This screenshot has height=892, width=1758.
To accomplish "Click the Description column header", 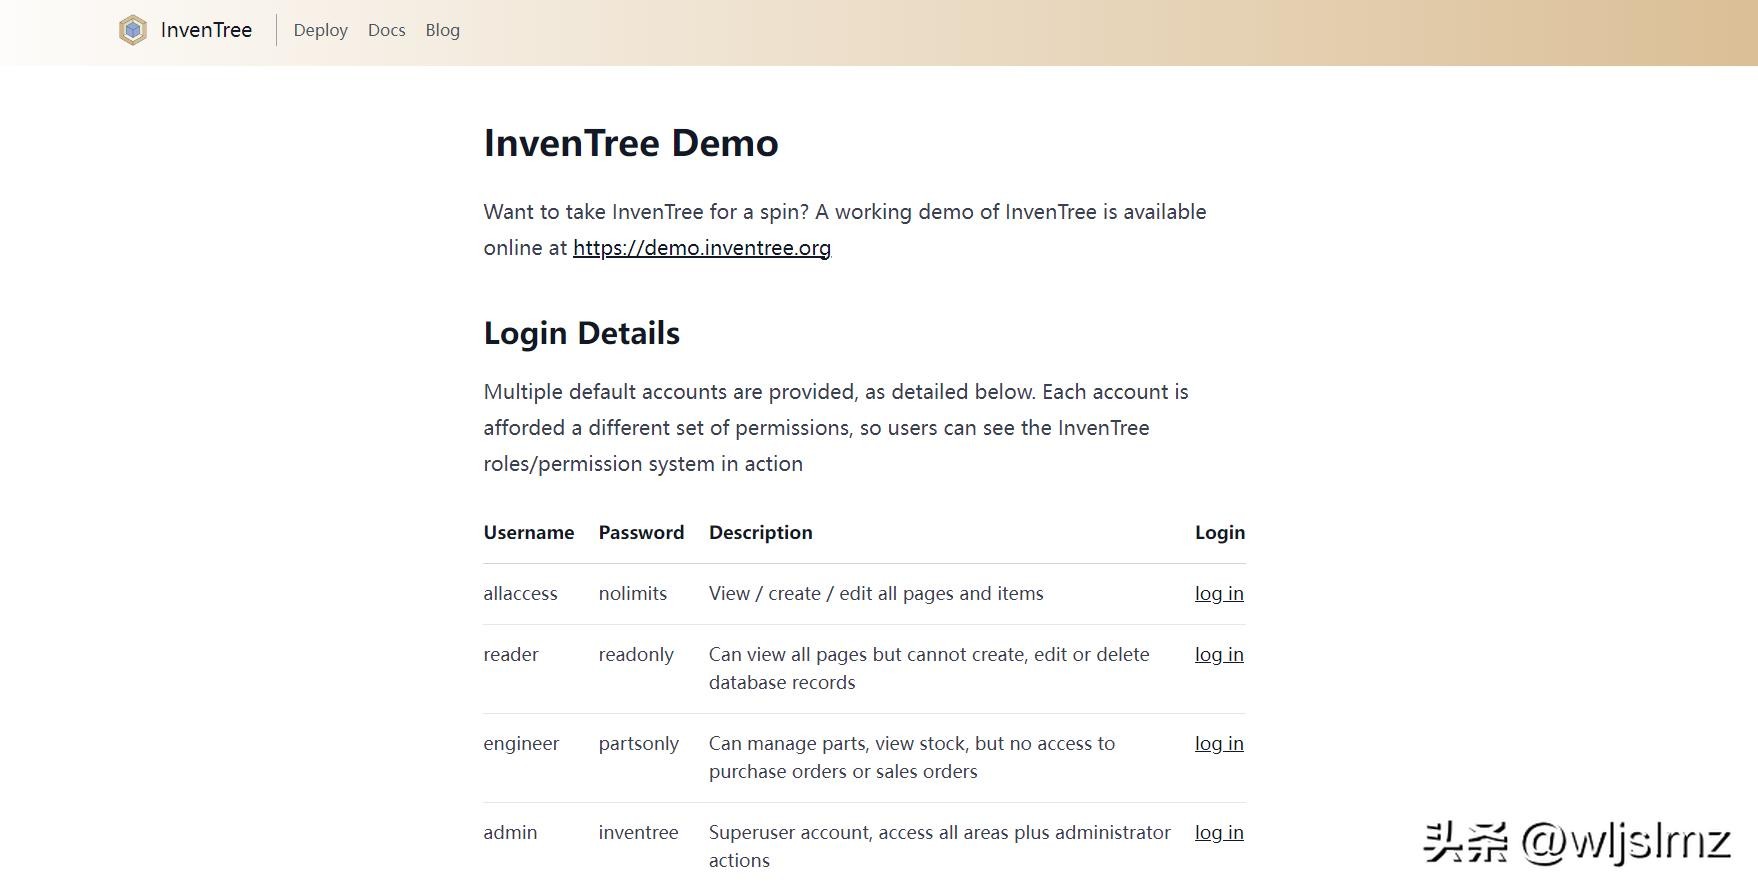I will click(x=760, y=533).
